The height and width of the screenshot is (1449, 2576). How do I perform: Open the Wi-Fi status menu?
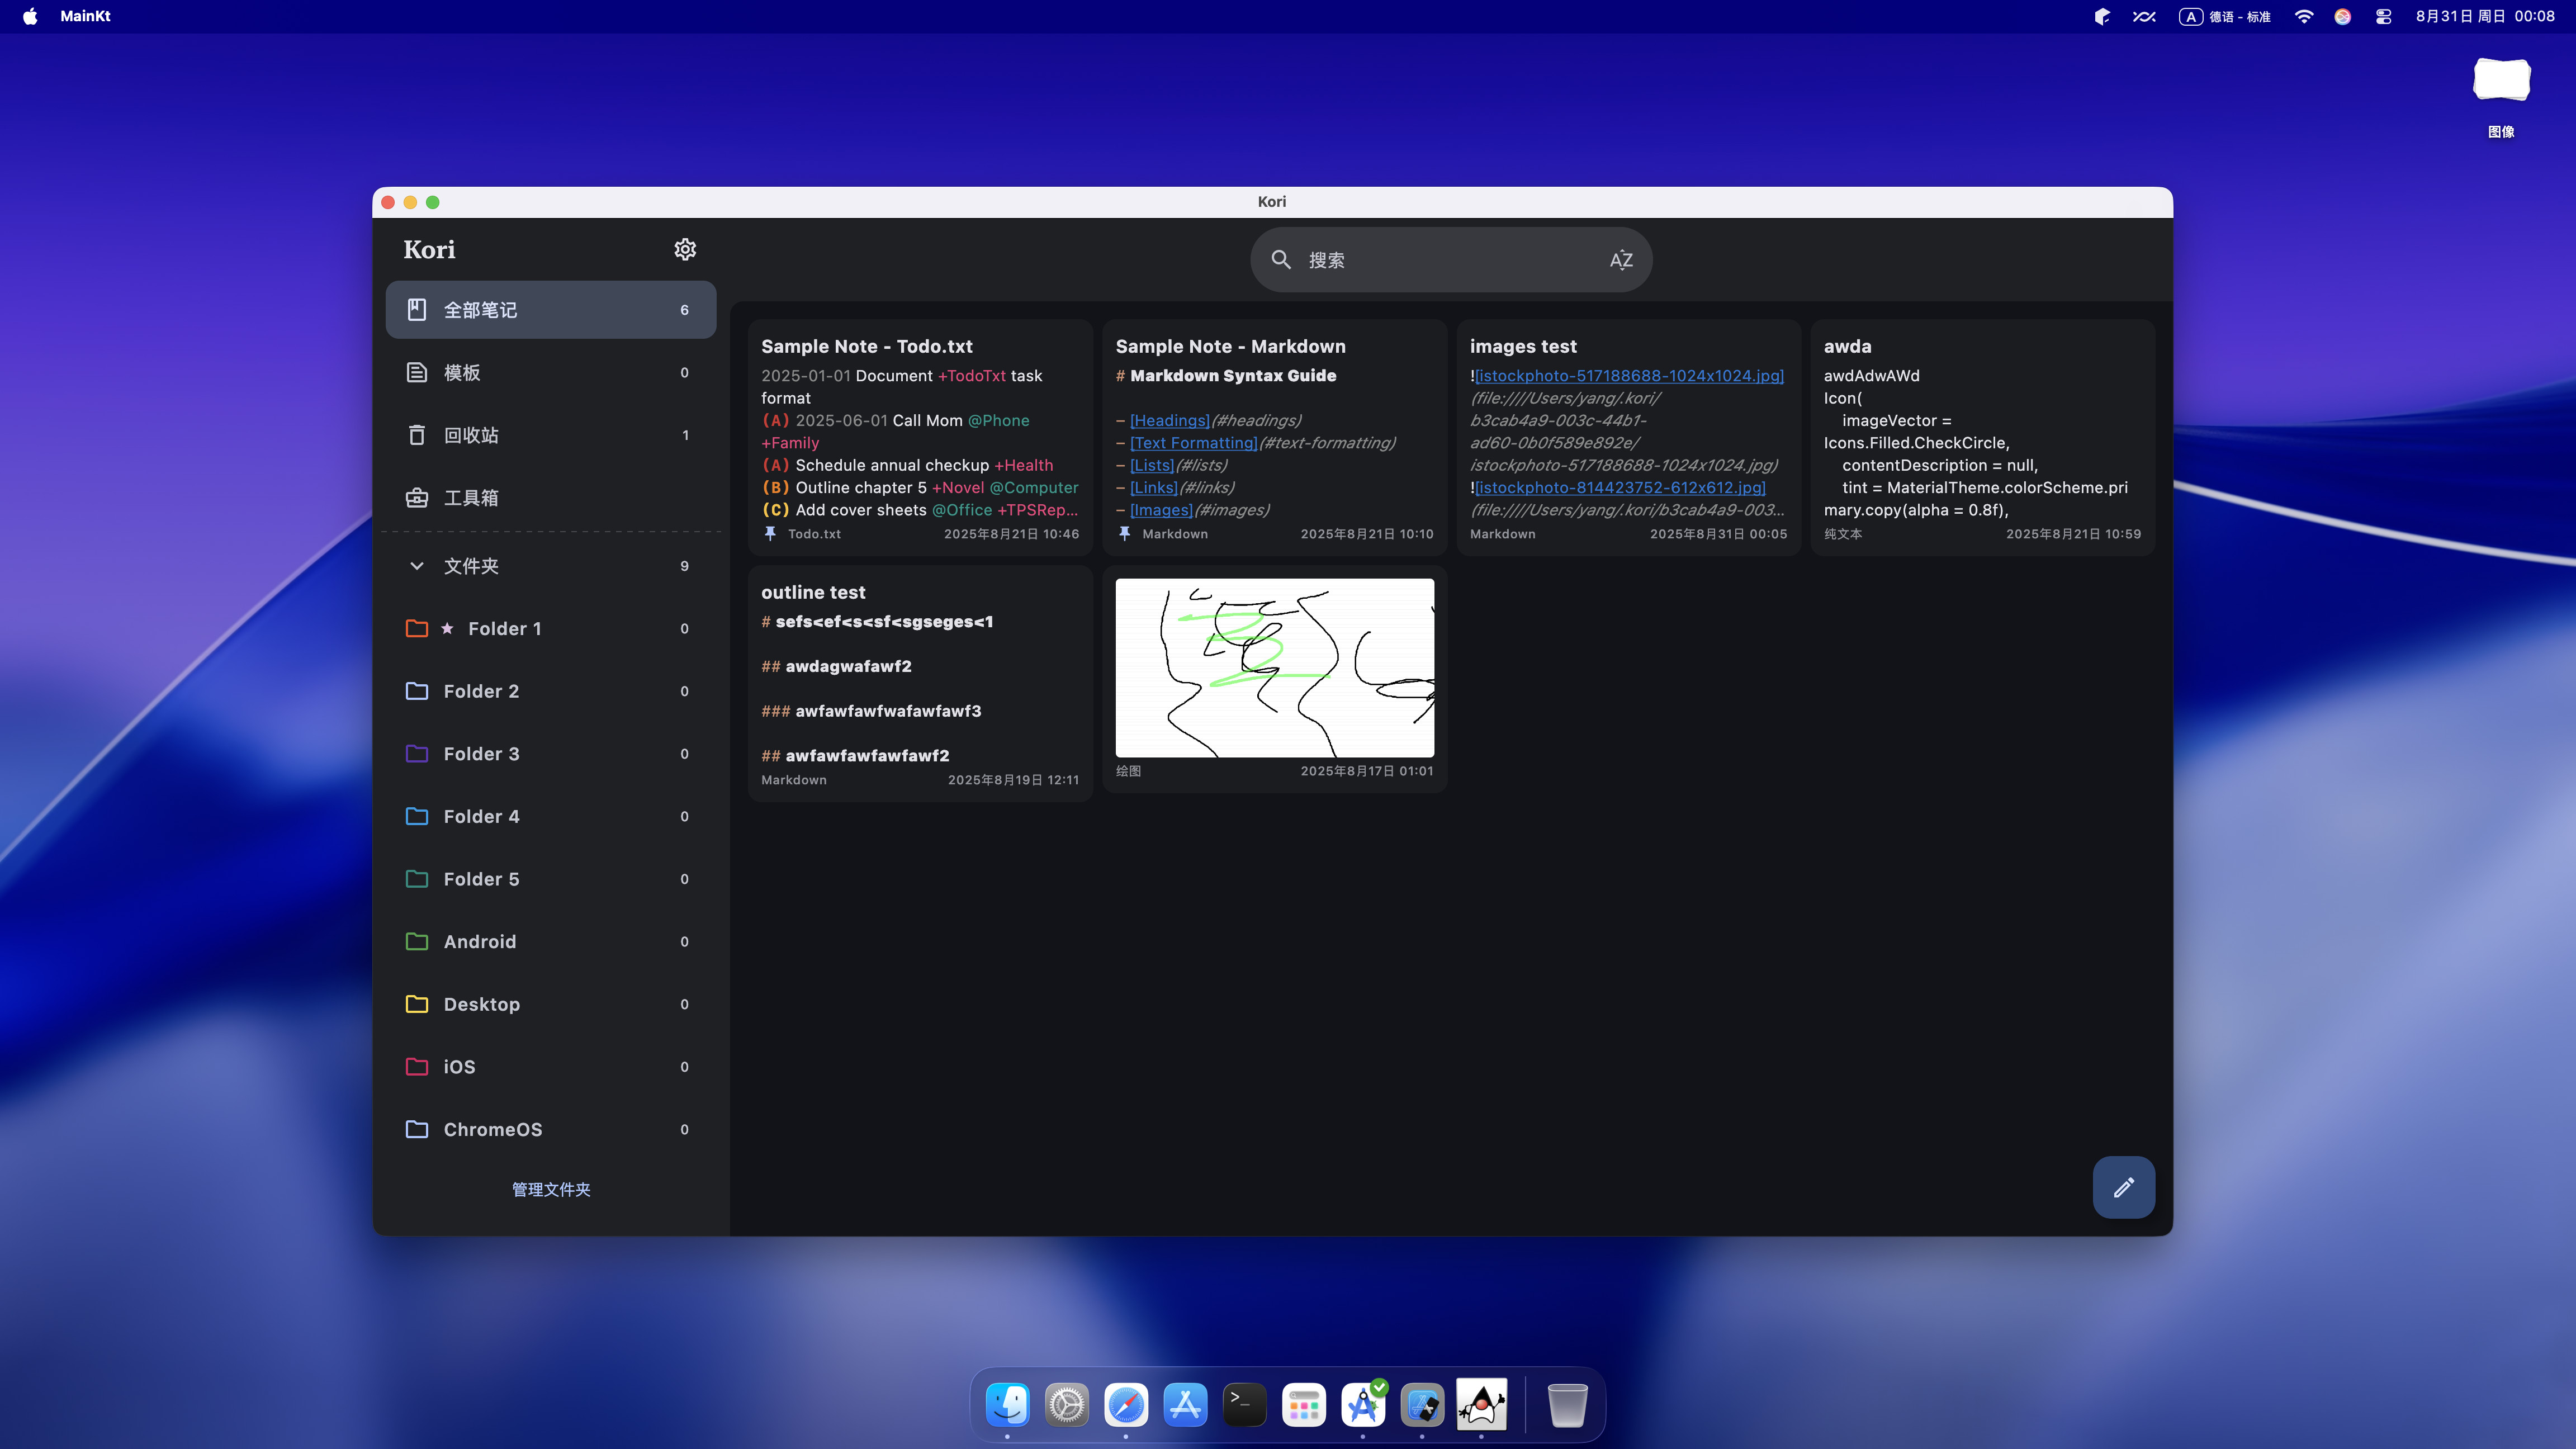2303,16
